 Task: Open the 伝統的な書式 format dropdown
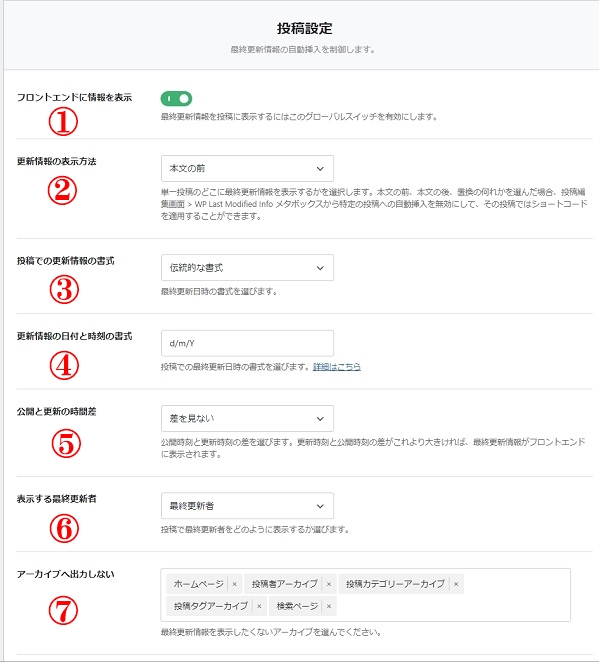246,268
